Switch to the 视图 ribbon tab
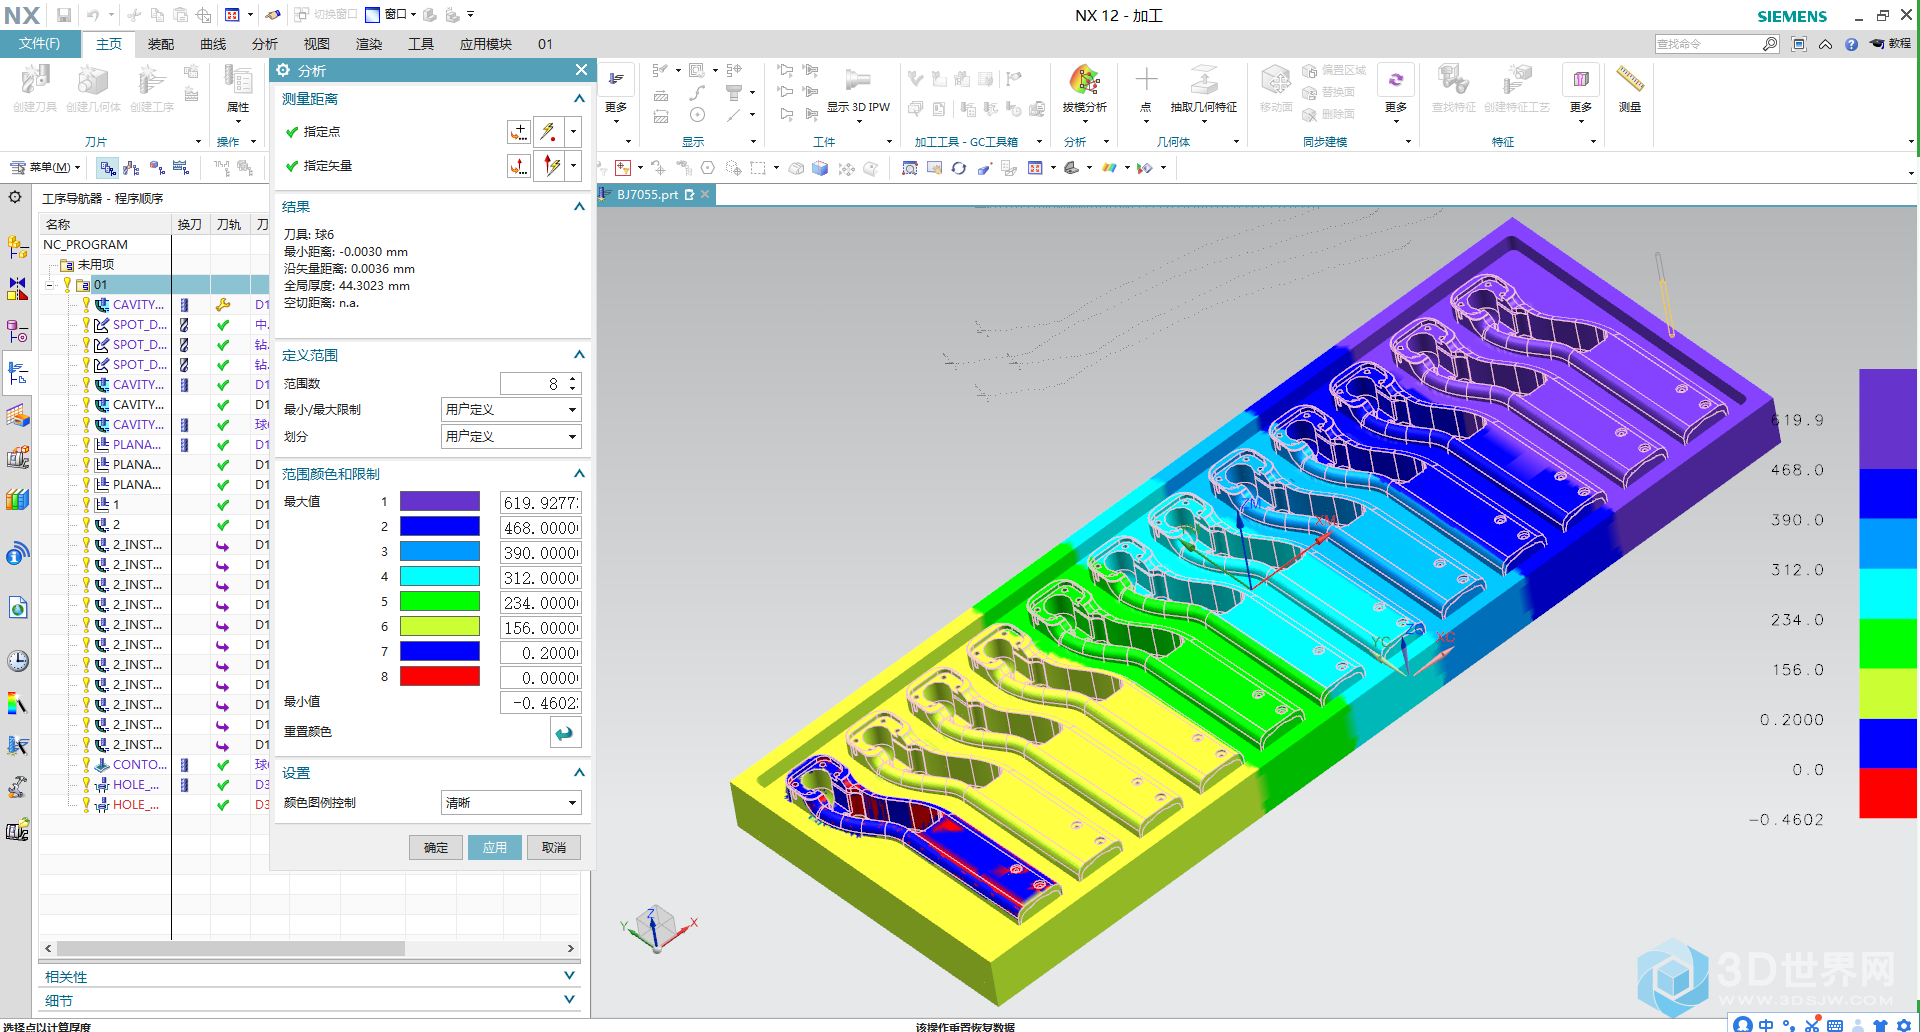The width and height of the screenshot is (1920, 1032). tap(317, 44)
